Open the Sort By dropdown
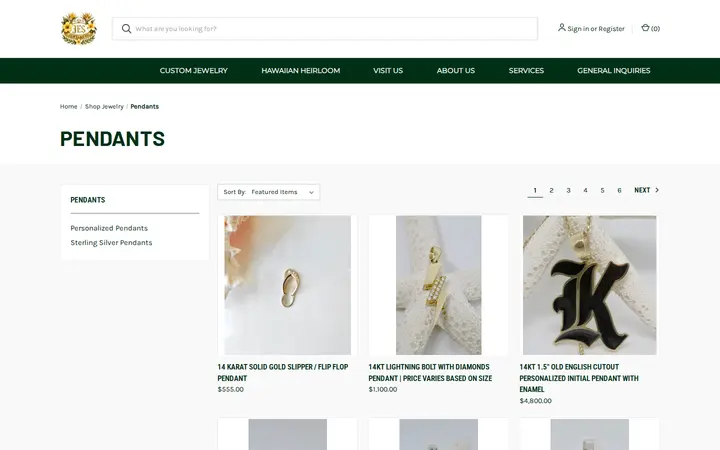 coord(269,192)
